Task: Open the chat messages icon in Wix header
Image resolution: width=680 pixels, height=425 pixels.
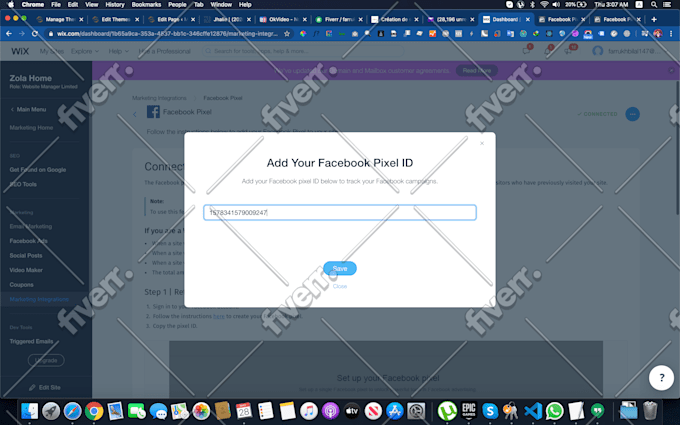Action: [x=526, y=51]
